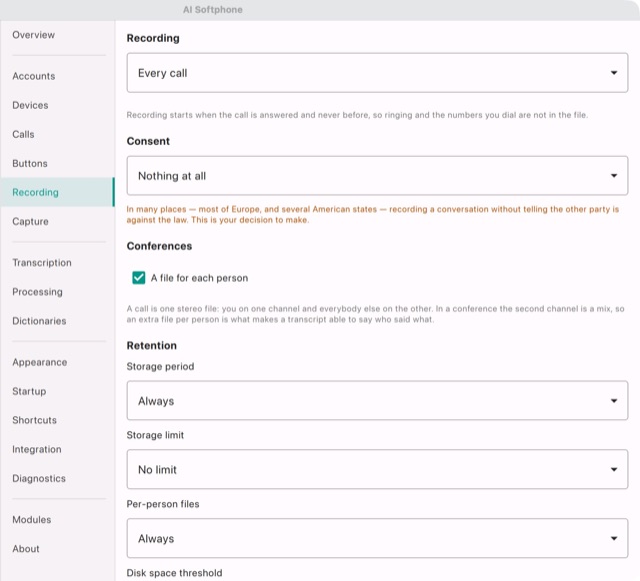
Task: Open the Buttons settings section
Action: (x=58, y=163)
